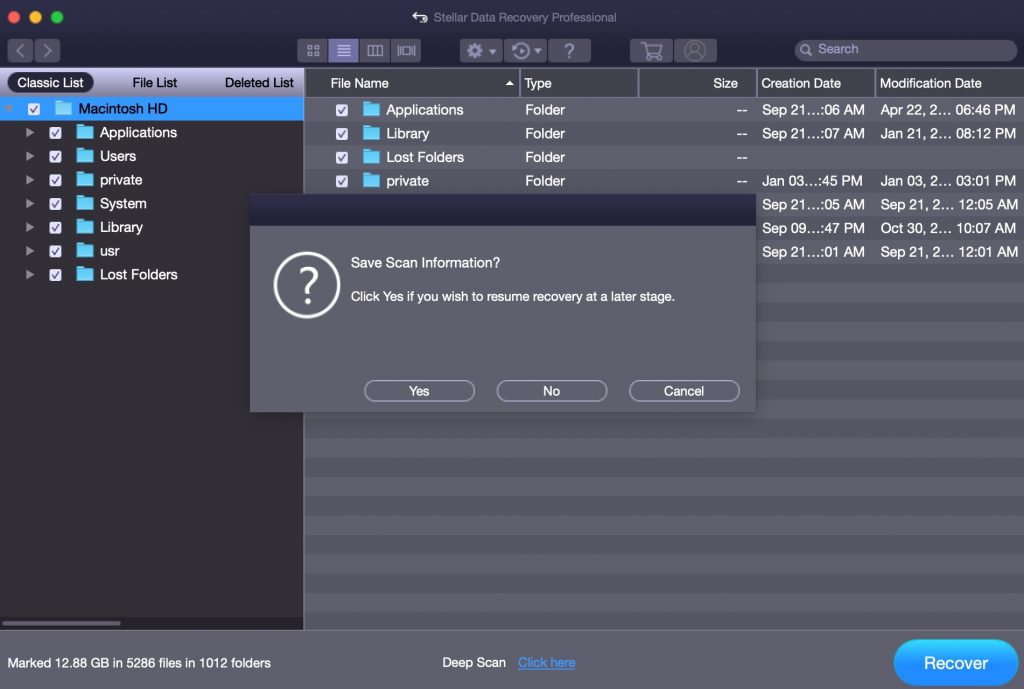Click the left panel horizontal scrollbar
This screenshot has height=689, width=1024.
[61, 623]
